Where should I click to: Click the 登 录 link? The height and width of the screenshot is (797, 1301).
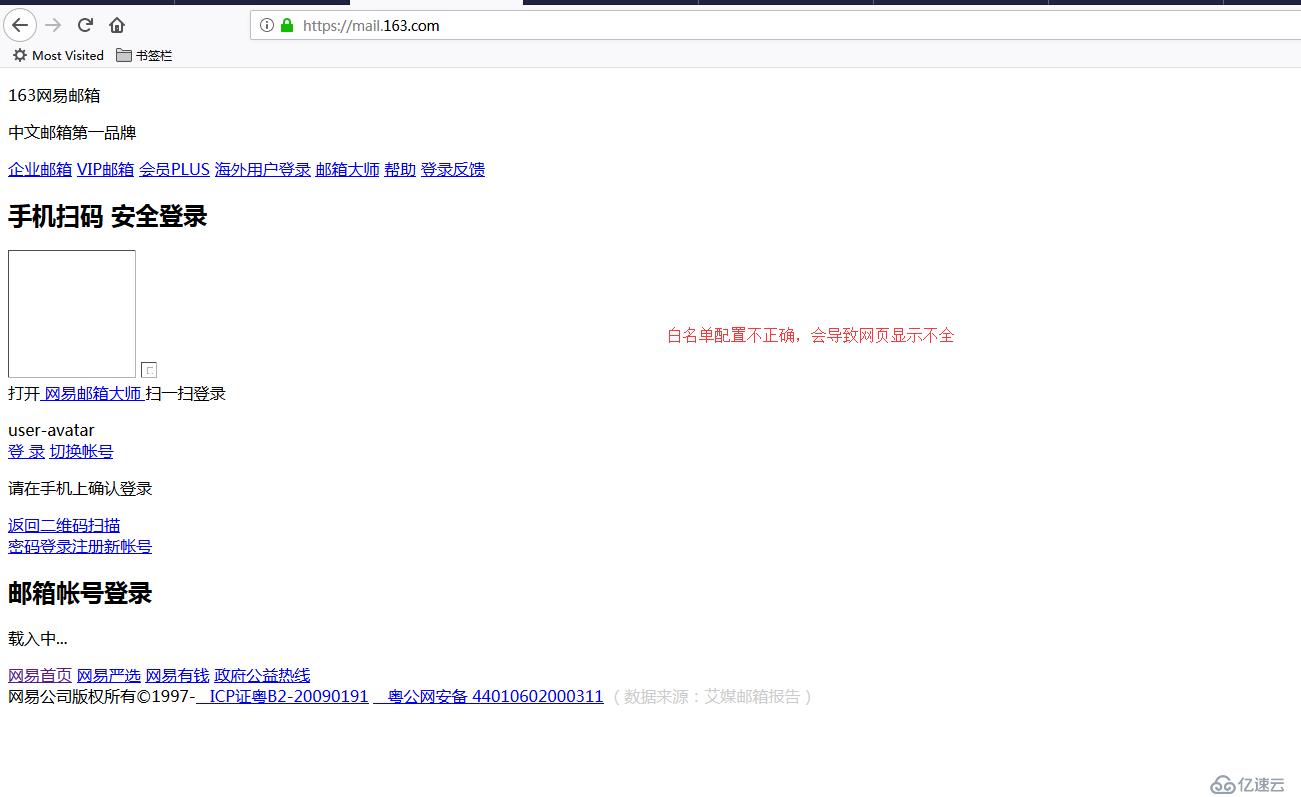click(26, 451)
